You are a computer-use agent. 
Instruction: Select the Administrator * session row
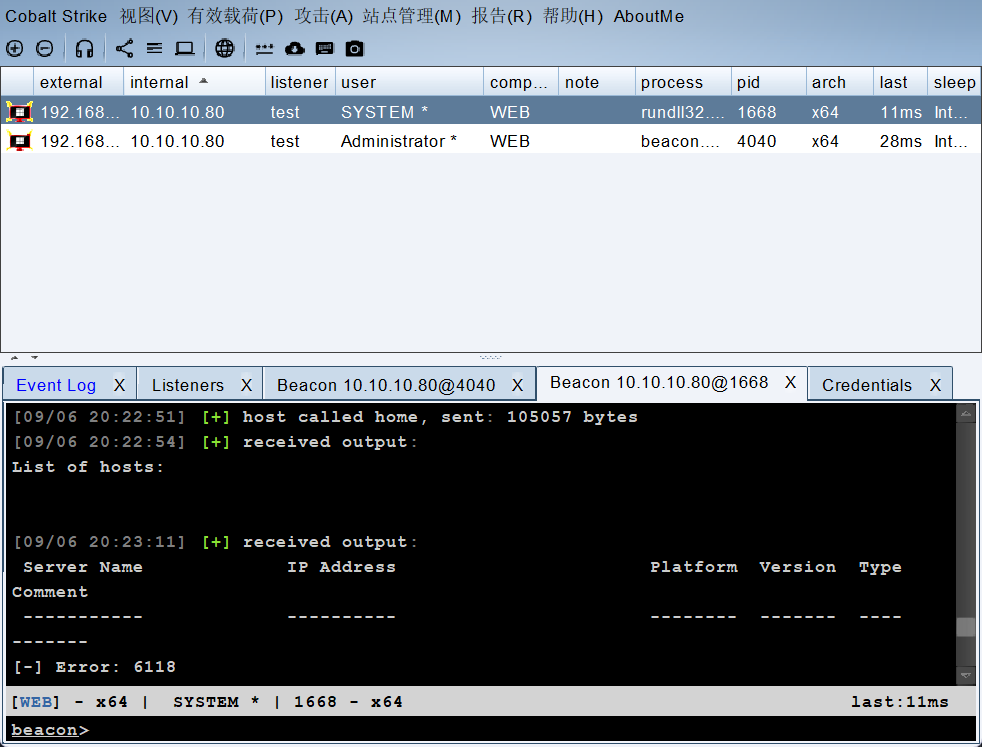pyautogui.click(x=490, y=141)
